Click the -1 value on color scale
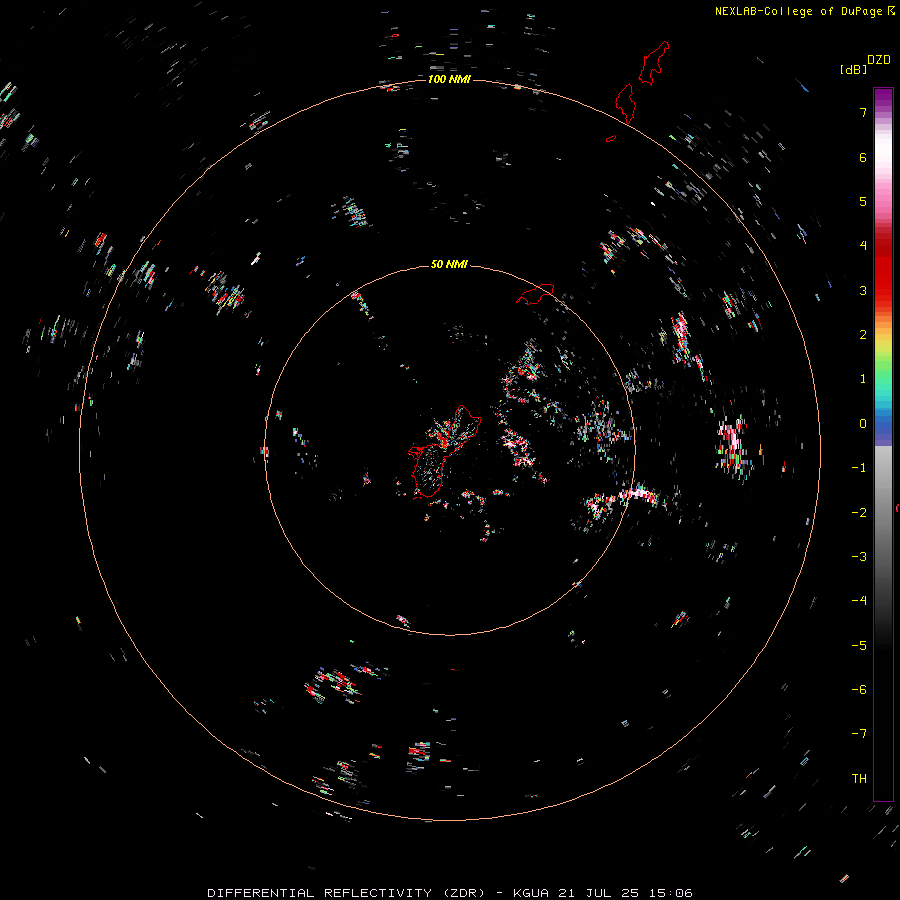900x900 pixels. [x=859, y=467]
